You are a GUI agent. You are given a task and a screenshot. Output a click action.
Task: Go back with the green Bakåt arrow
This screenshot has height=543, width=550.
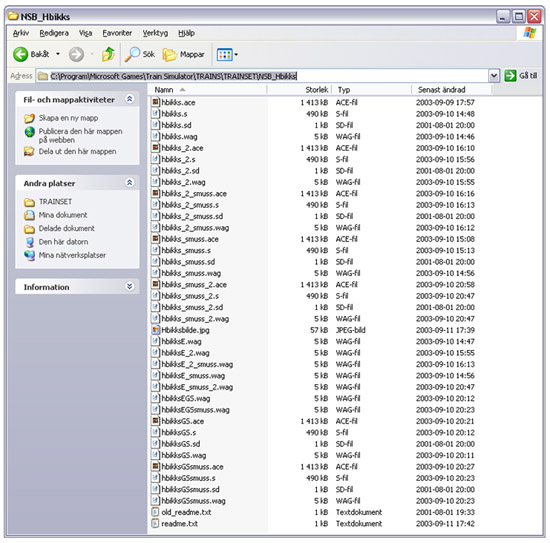point(20,54)
